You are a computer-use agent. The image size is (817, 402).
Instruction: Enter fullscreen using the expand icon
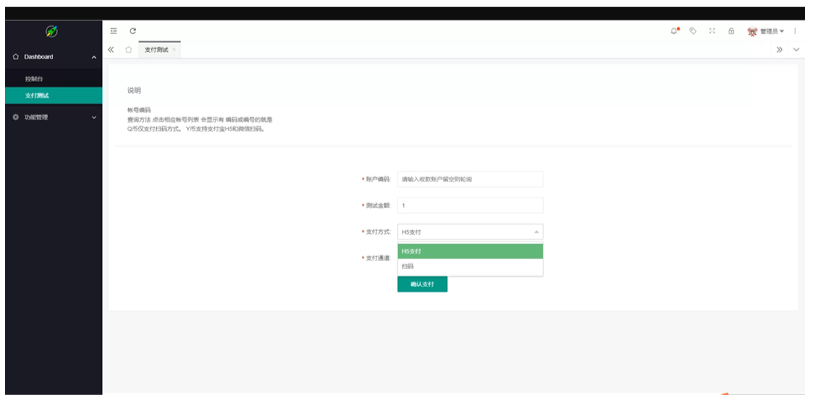pos(712,31)
